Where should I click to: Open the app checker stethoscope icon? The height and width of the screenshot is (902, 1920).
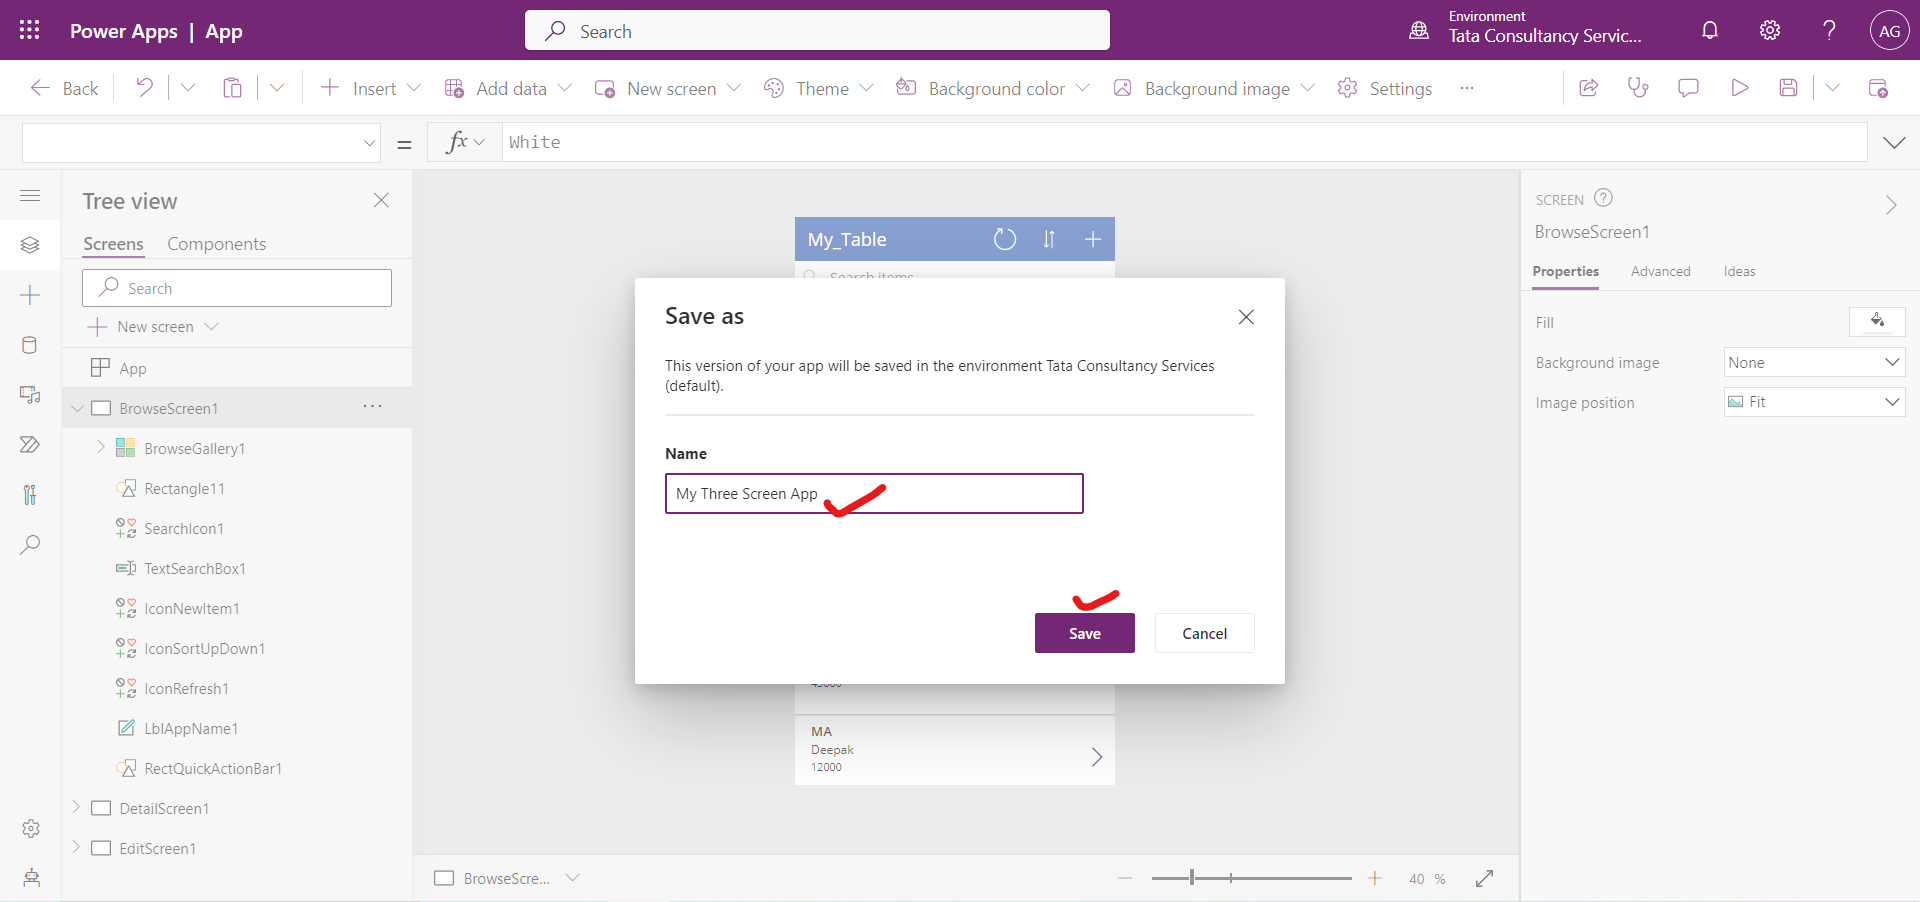pyautogui.click(x=1638, y=88)
